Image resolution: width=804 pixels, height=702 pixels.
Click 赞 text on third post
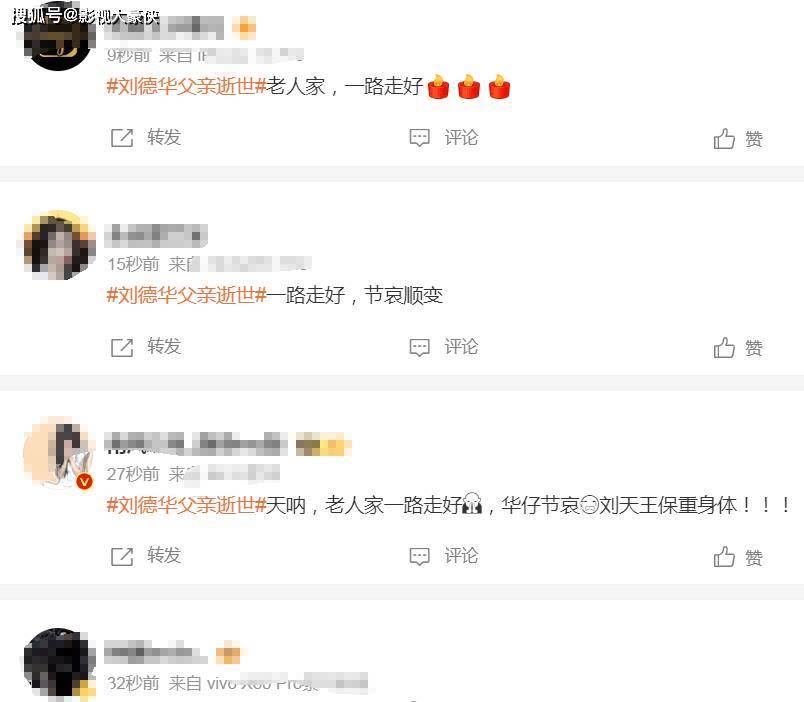click(x=754, y=557)
